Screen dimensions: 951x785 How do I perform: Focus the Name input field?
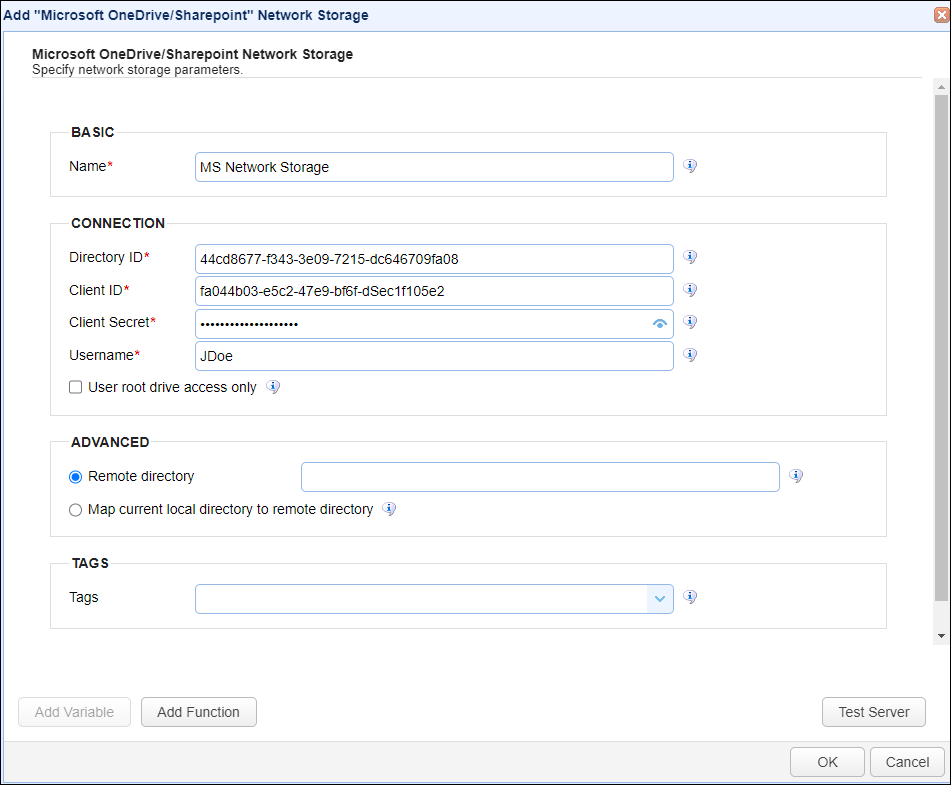(x=434, y=167)
